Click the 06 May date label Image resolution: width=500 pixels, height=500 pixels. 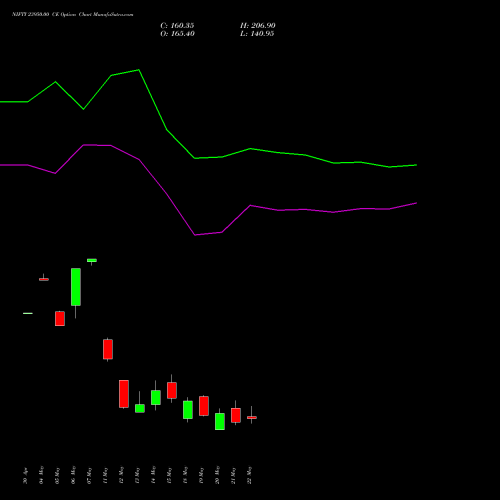(74, 475)
